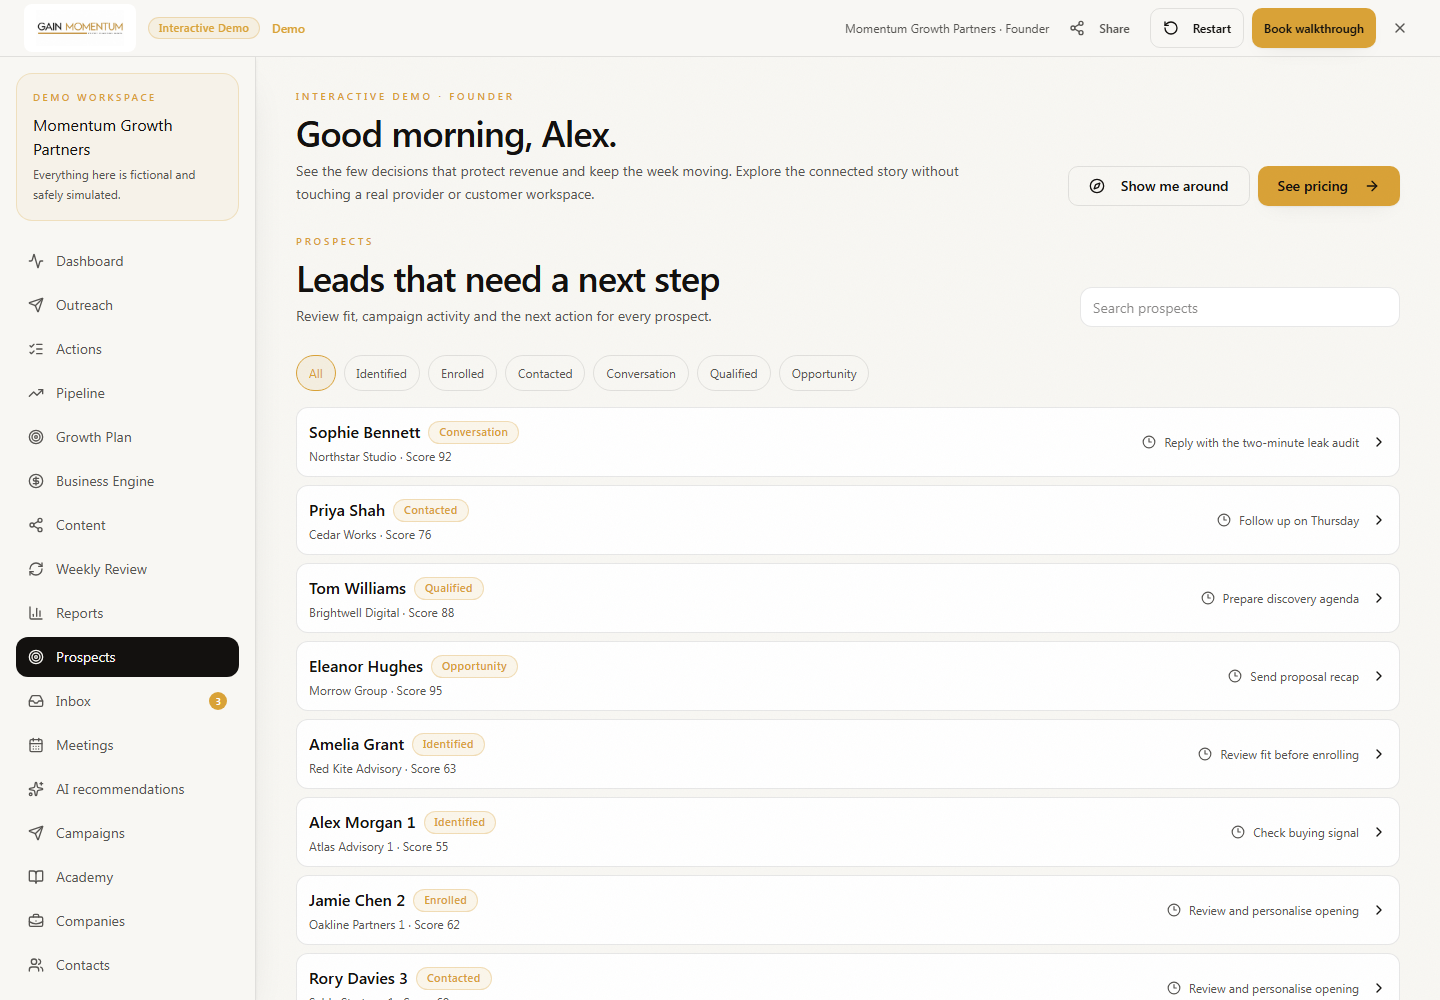
Task: Click the Academy book icon
Action: click(x=36, y=877)
